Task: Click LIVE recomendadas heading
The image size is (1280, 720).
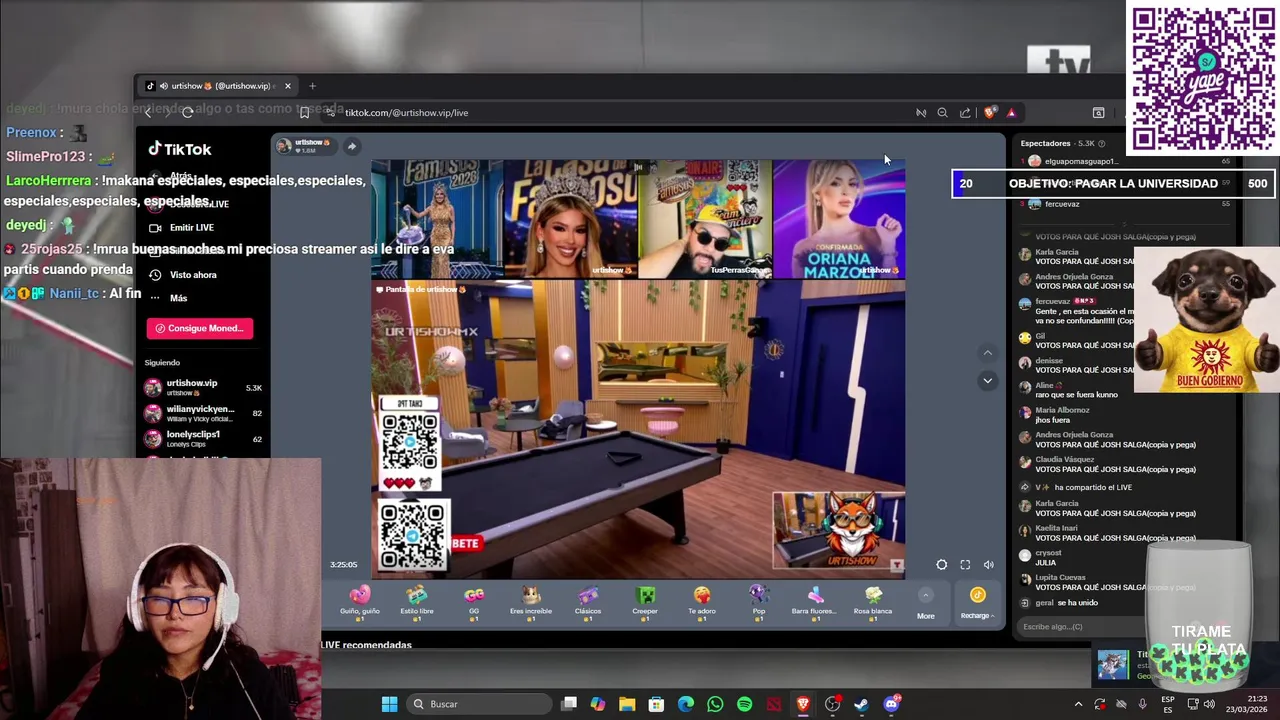Action: coord(366,645)
